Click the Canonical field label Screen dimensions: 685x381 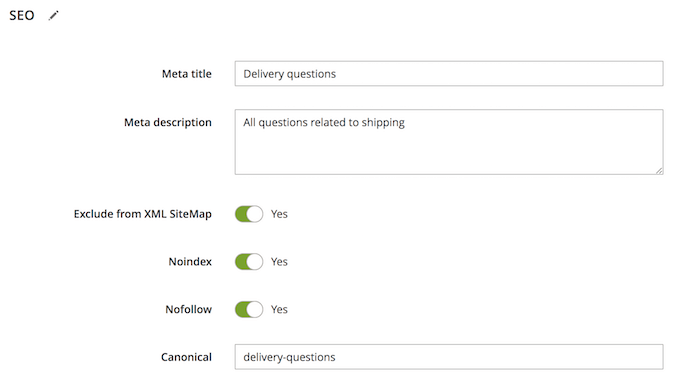[x=187, y=357]
